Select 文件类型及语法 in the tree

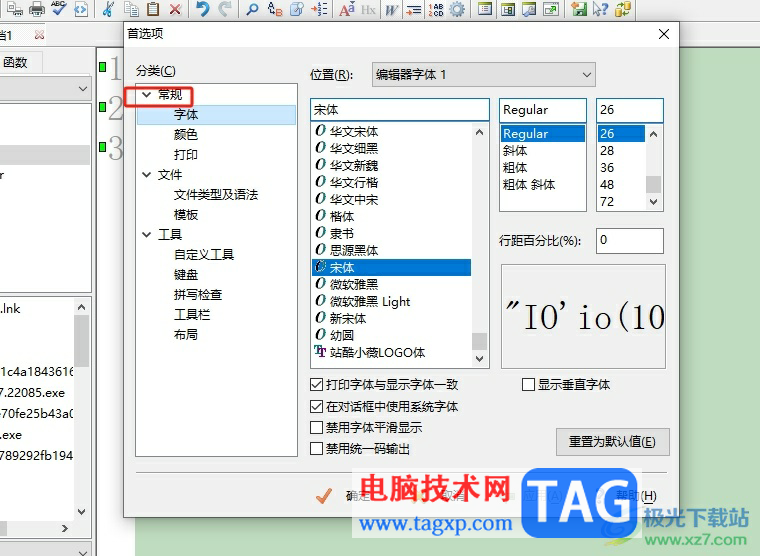click(216, 195)
